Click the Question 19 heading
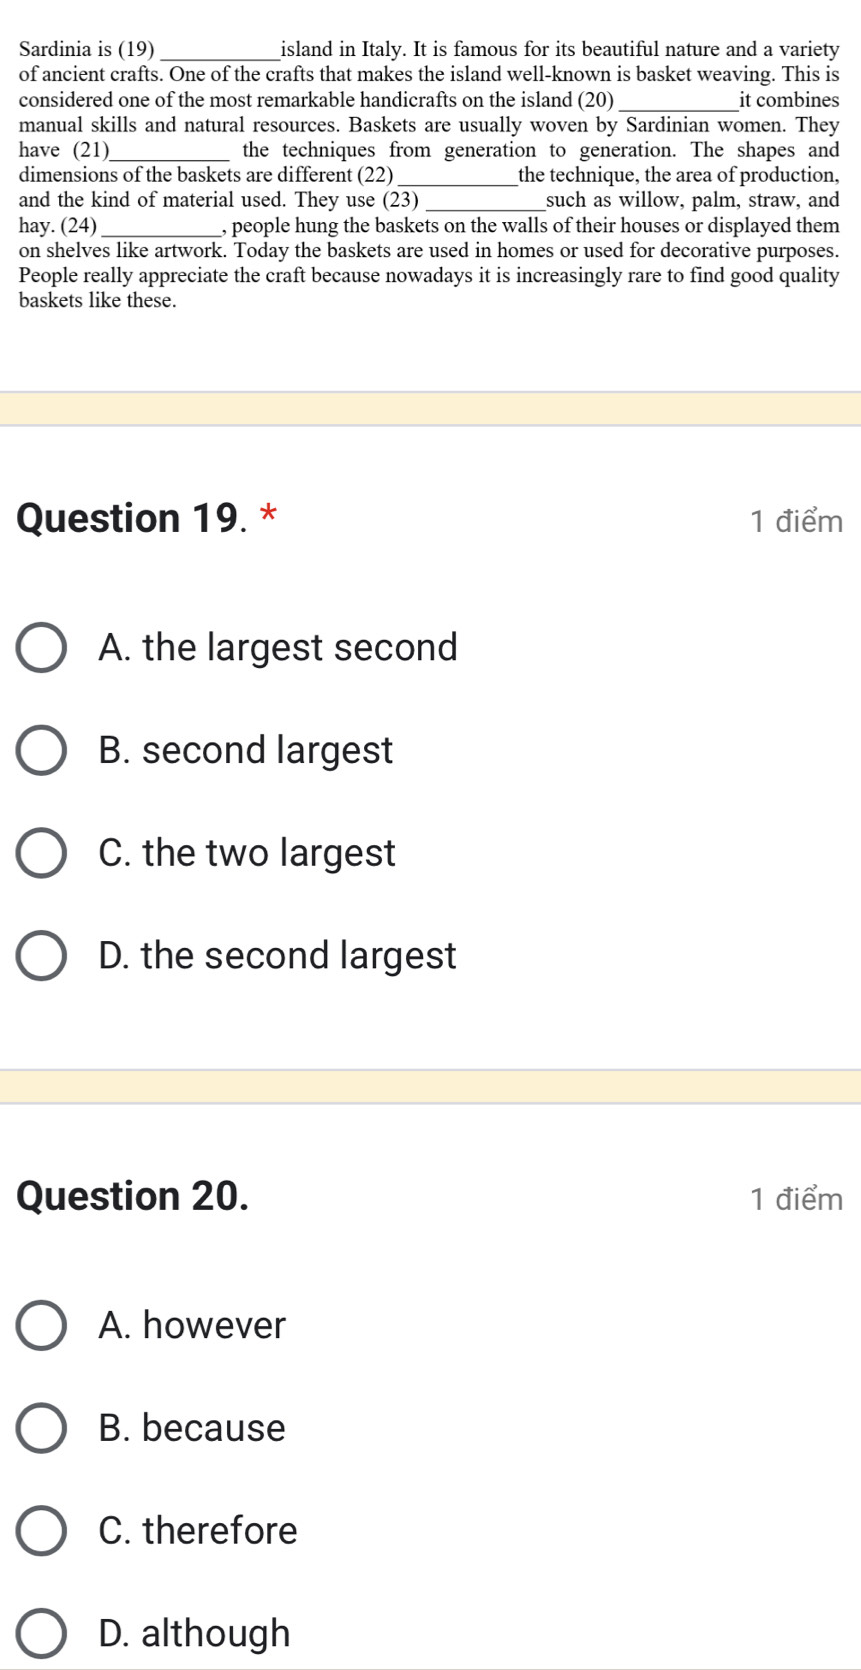861x1670 pixels. (148, 518)
